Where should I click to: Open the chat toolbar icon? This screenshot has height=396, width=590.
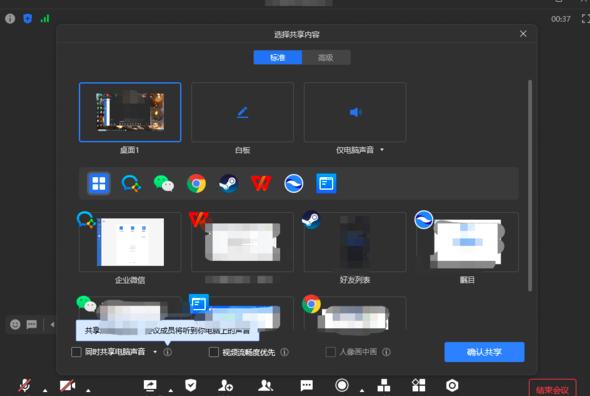[306, 385]
